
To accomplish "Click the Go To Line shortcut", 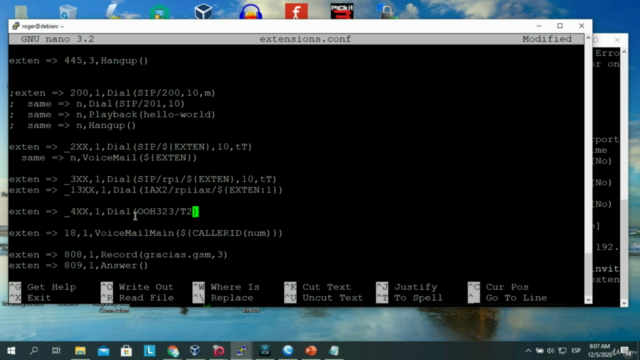I will click(x=507, y=298).
